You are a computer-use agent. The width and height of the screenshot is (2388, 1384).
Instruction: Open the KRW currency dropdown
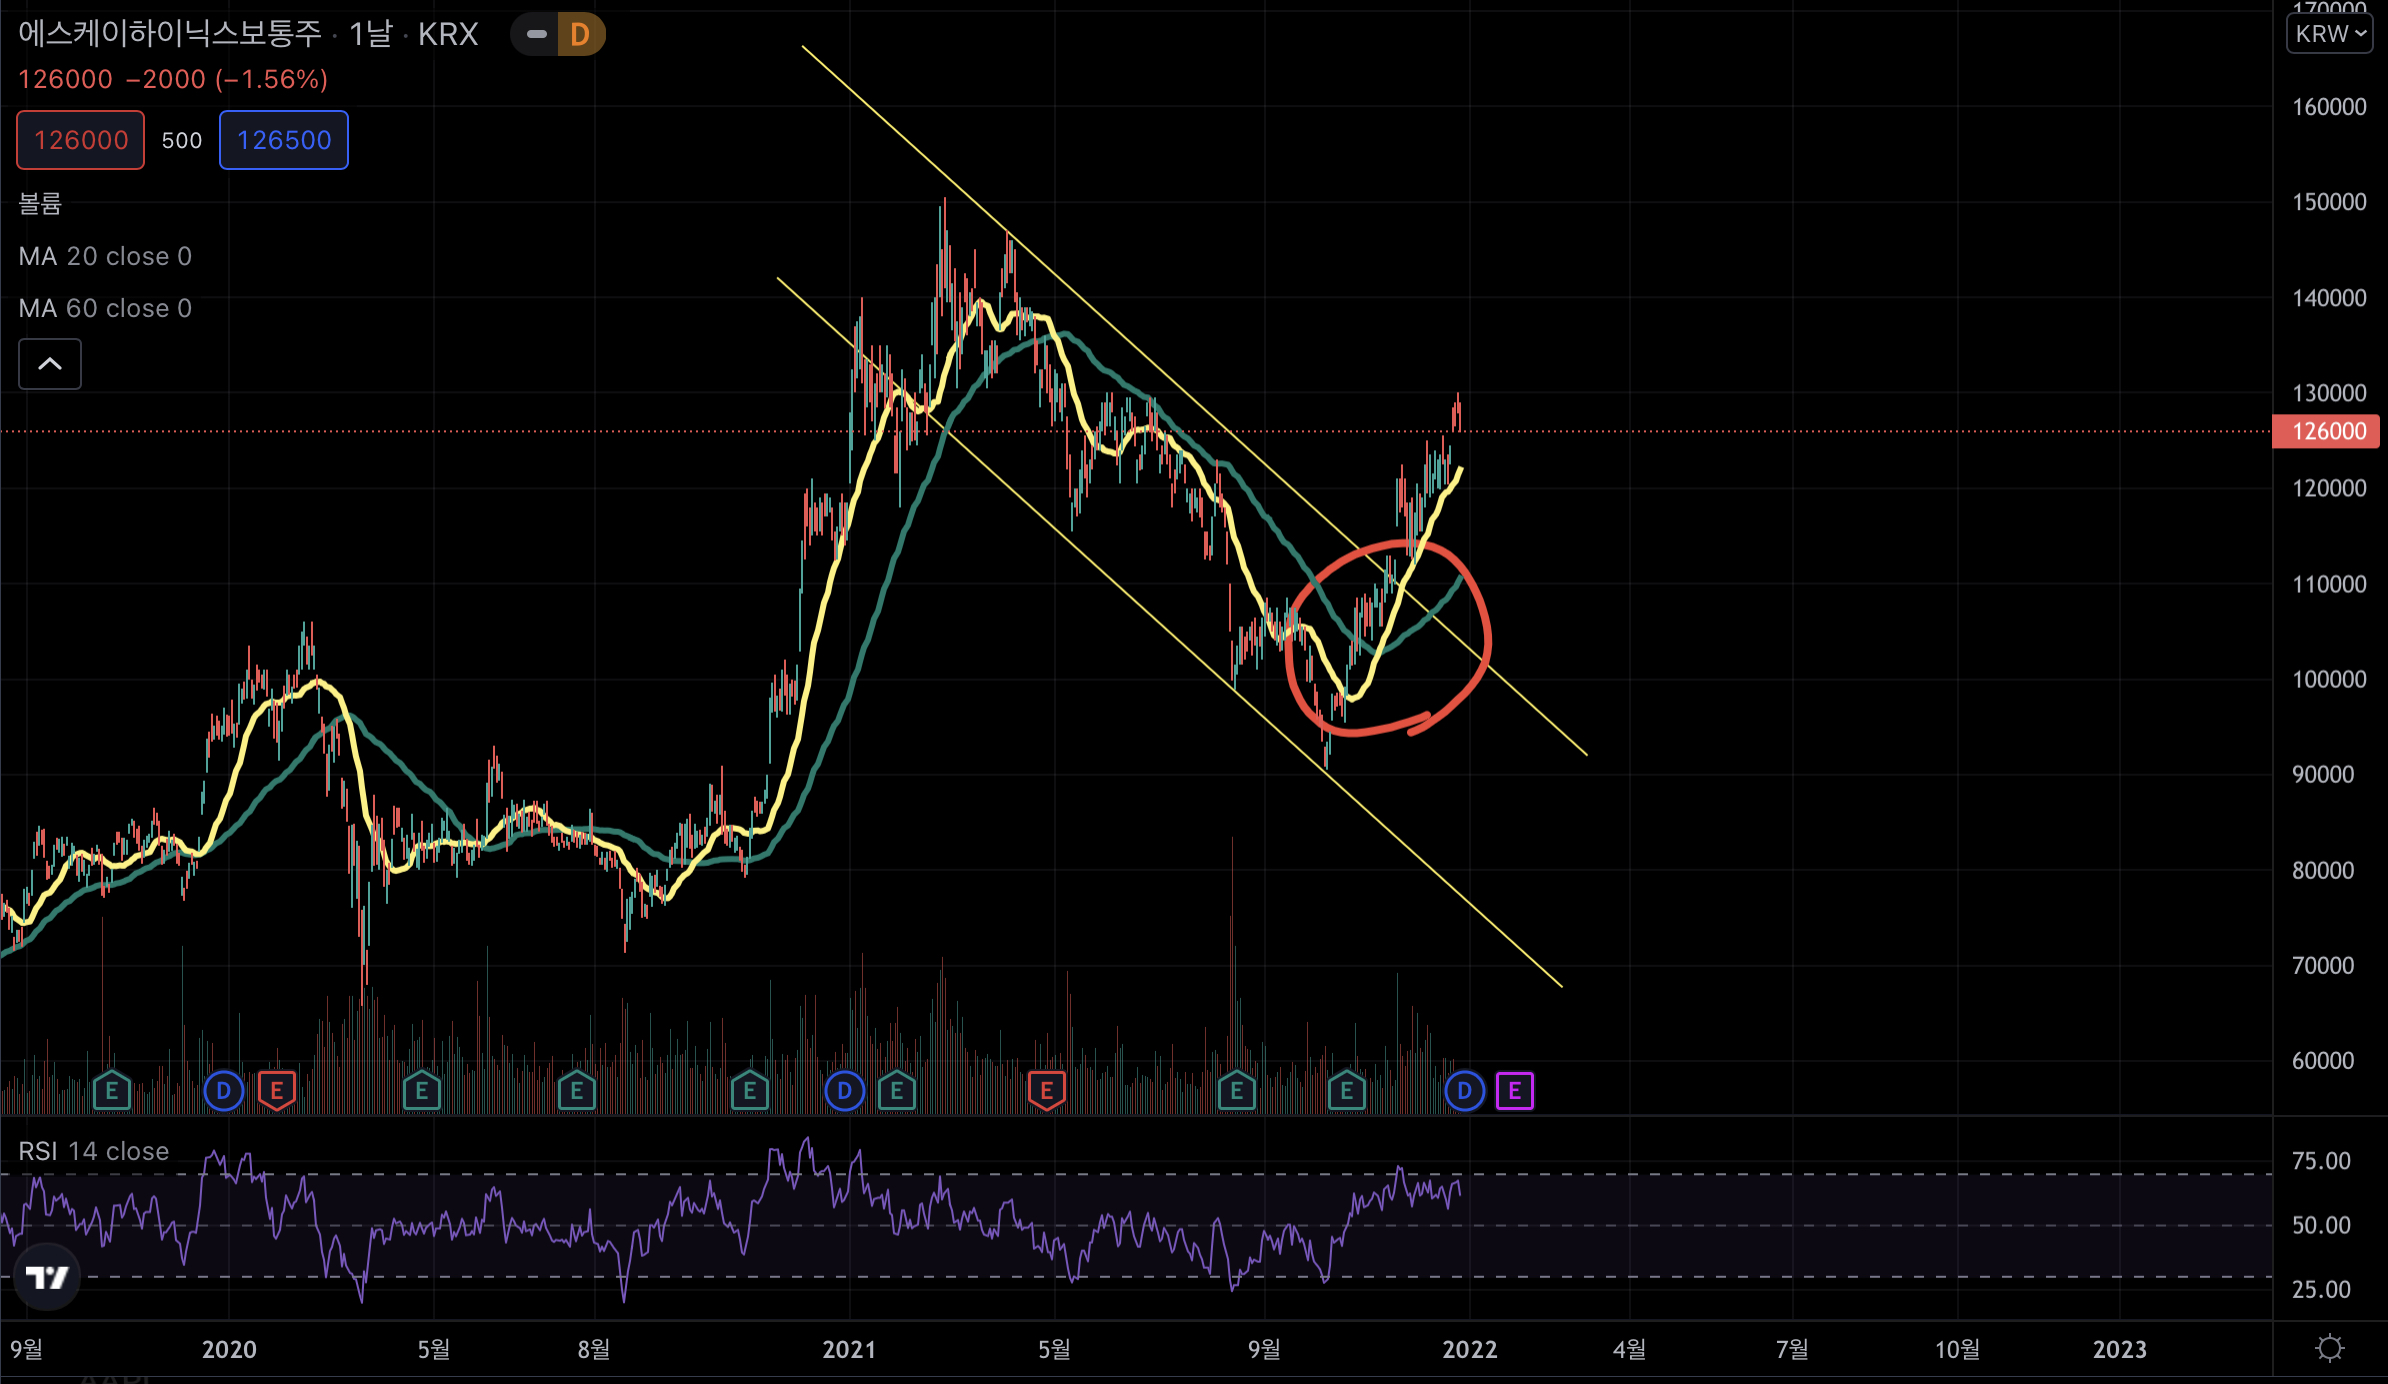(x=2329, y=34)
